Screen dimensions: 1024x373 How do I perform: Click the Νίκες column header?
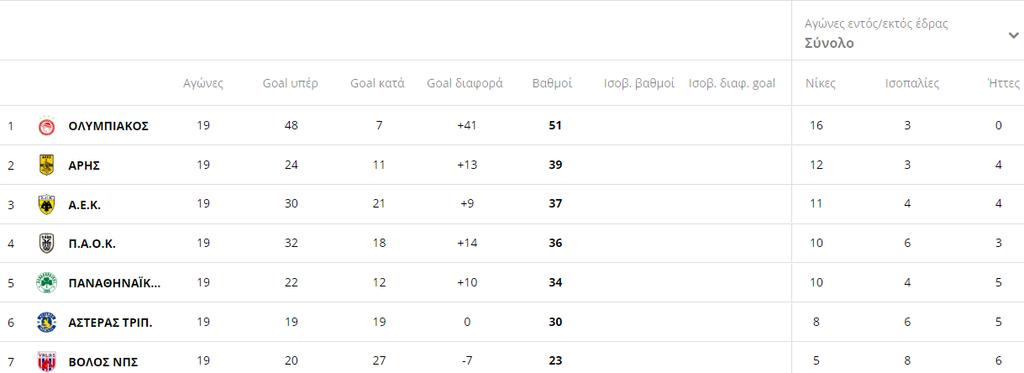coord(820,84)
